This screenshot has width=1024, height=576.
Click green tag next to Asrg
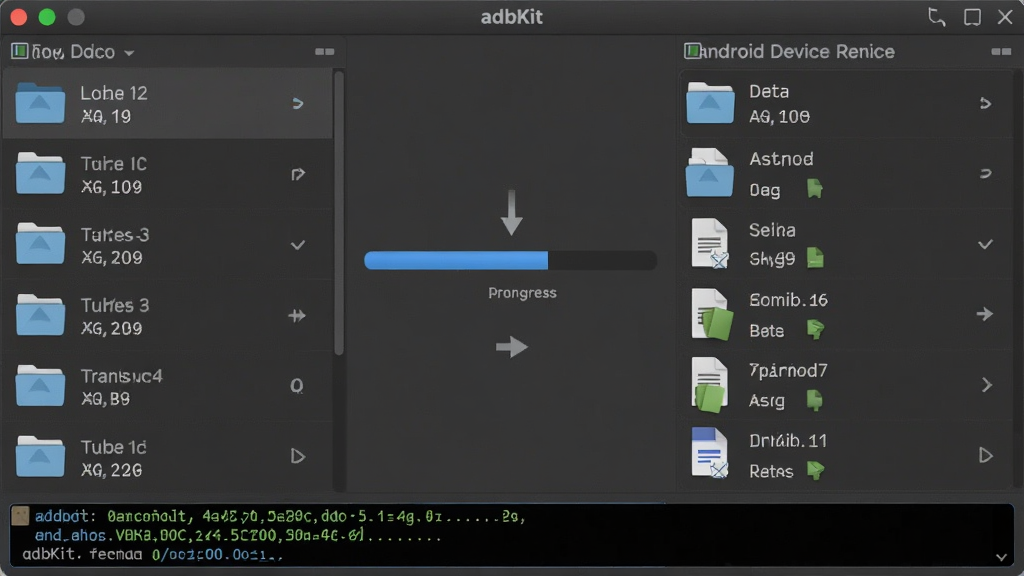coord(814,400)
